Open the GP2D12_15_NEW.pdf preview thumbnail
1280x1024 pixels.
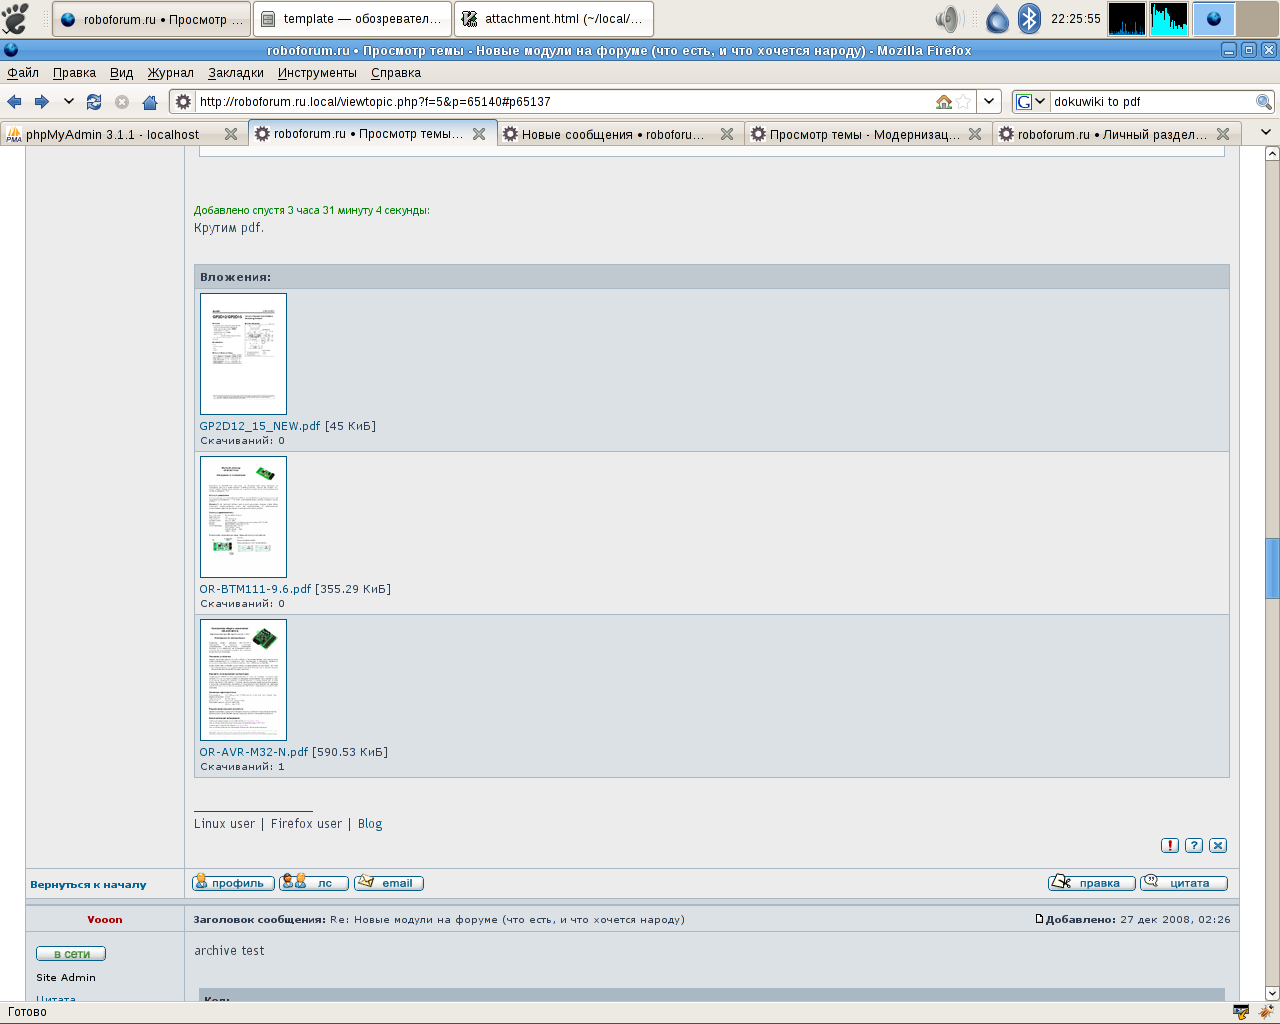click(x=243, y=354)
